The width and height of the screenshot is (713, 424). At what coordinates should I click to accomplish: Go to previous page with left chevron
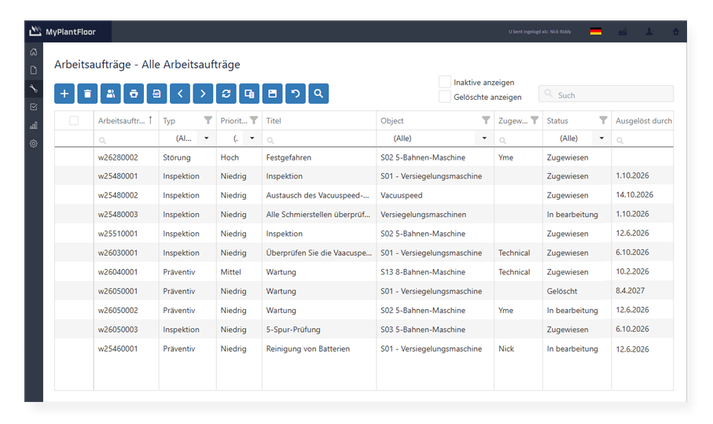click(x=180, y=94)
